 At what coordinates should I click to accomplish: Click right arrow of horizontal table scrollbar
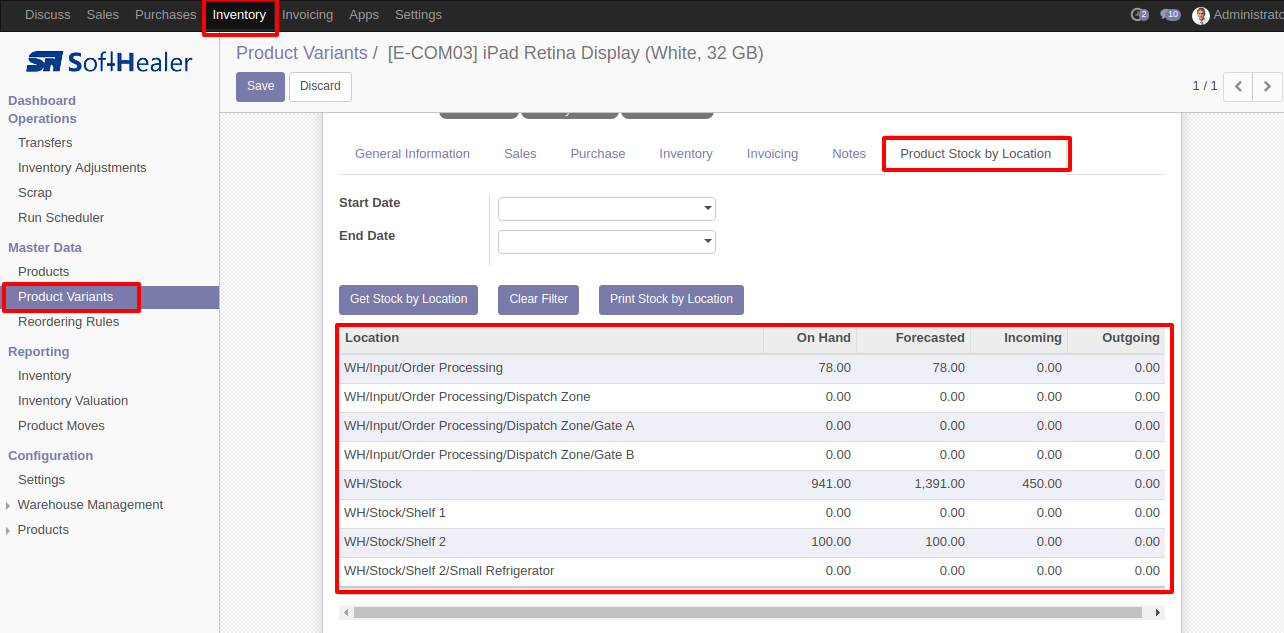1158,612
